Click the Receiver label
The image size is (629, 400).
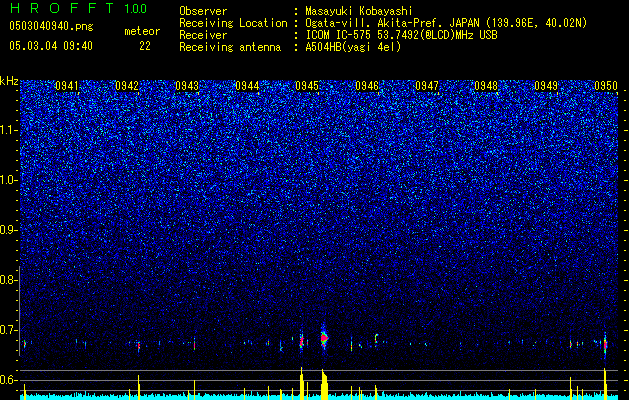tap(203, 35)
